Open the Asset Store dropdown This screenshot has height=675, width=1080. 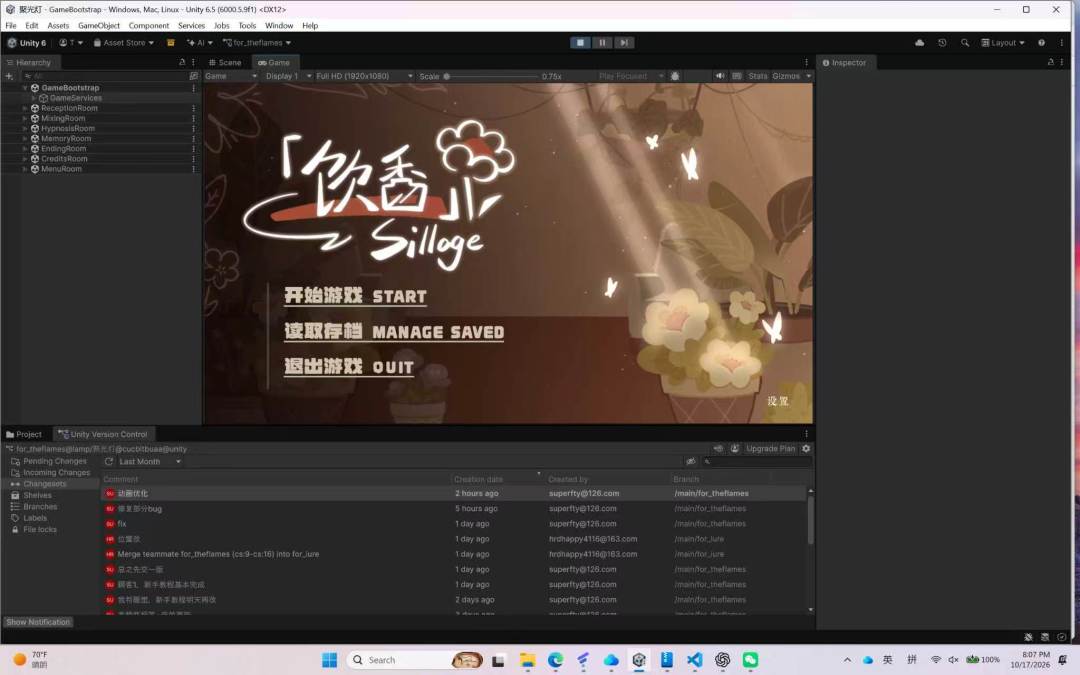(x=123, y=43)
